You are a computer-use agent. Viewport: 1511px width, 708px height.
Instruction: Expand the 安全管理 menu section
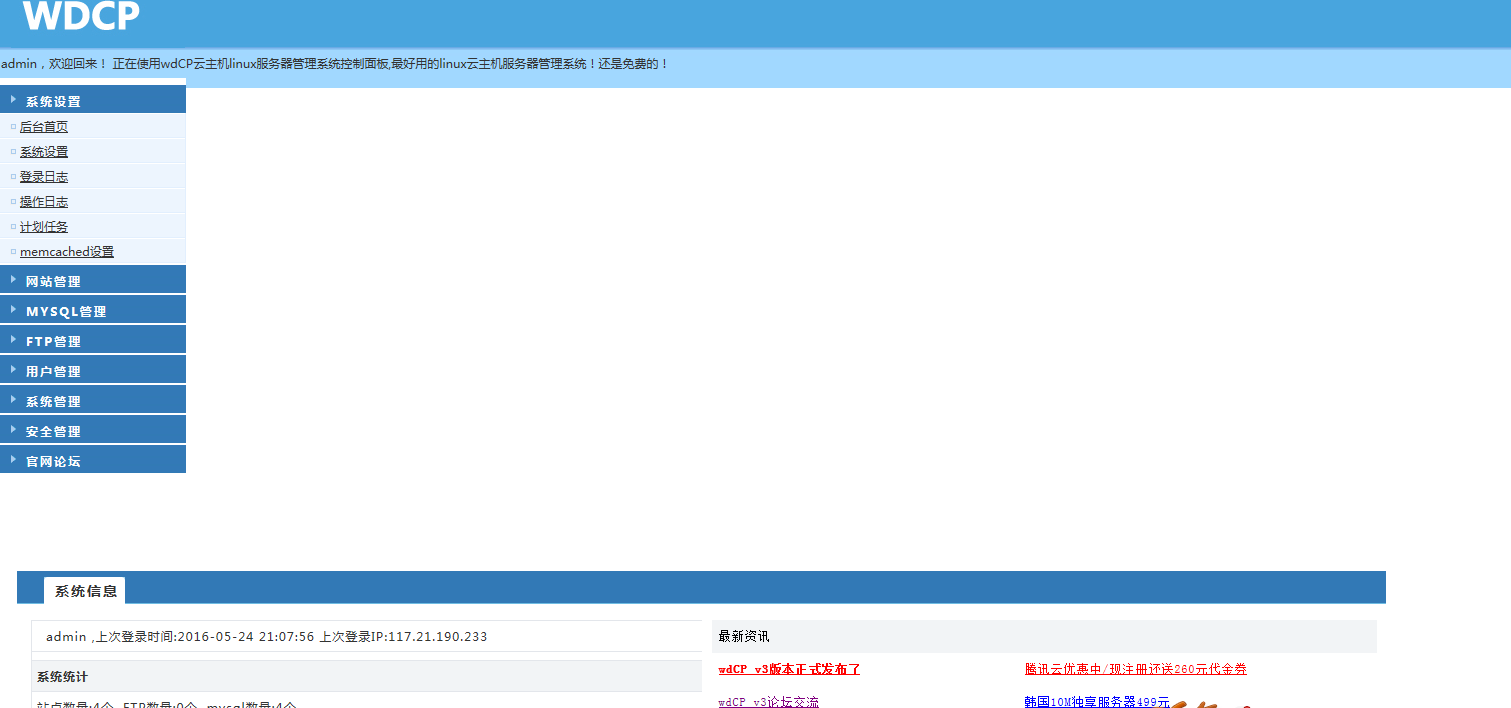pyautogui.click(x=93, y=431)
